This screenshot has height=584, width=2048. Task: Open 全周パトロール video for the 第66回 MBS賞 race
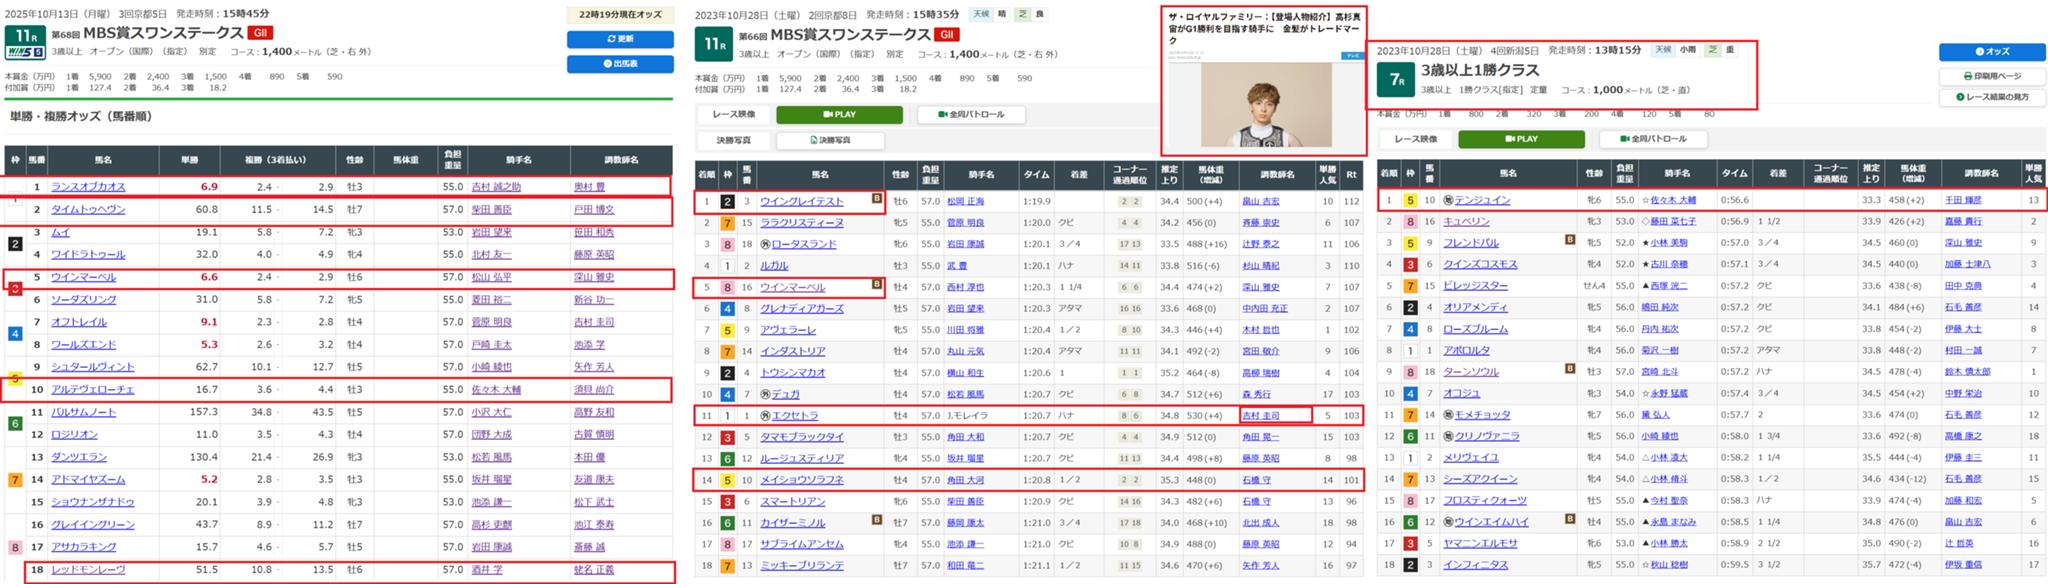click(970, 115)
